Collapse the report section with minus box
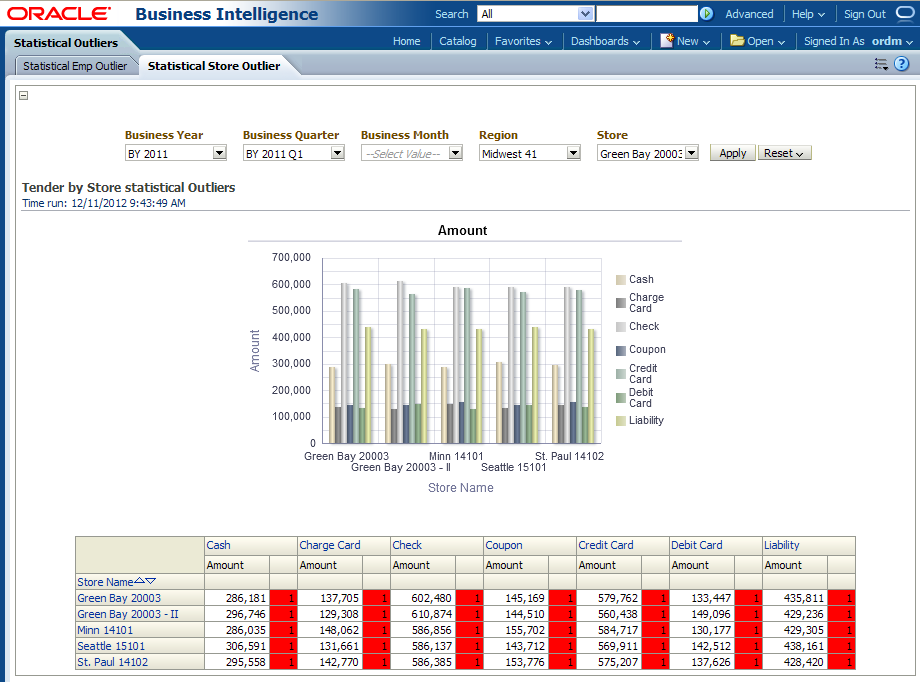The height and width of the screenshot is (682, 920). click(x=24, y=96)
